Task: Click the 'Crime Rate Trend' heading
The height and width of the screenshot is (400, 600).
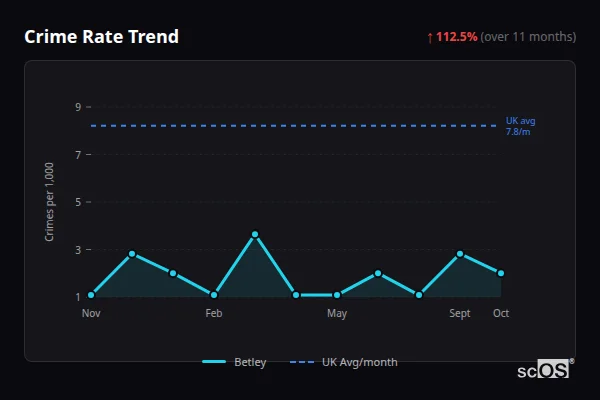Action: (101, 37)
